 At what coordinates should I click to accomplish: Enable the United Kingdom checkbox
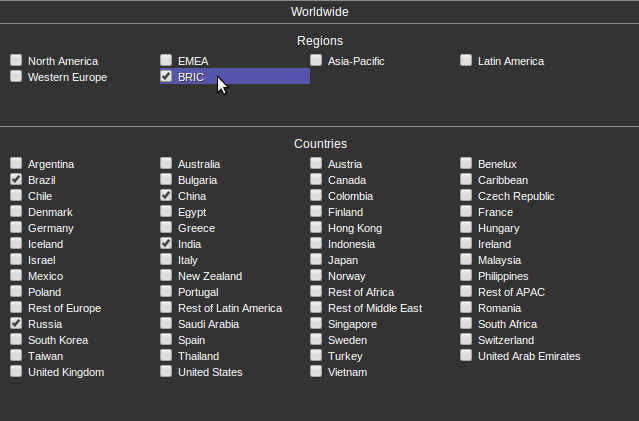16,371
